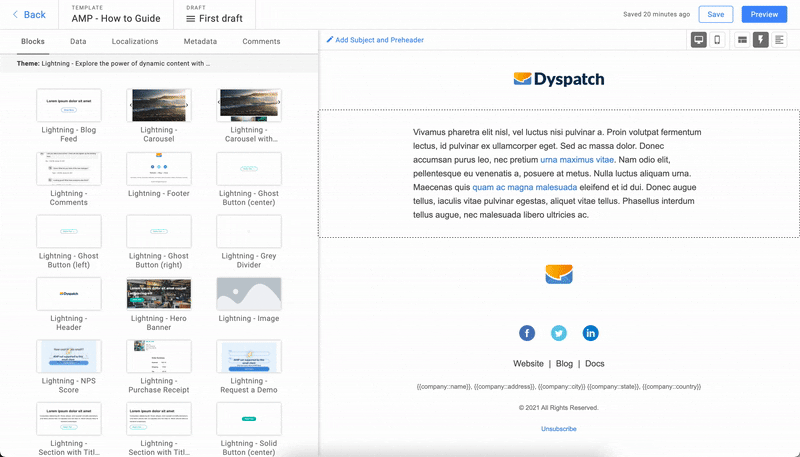Select Lightning - Grey Divider block
This screenshot has height=457, width=800.
click(x=249, y=242)
